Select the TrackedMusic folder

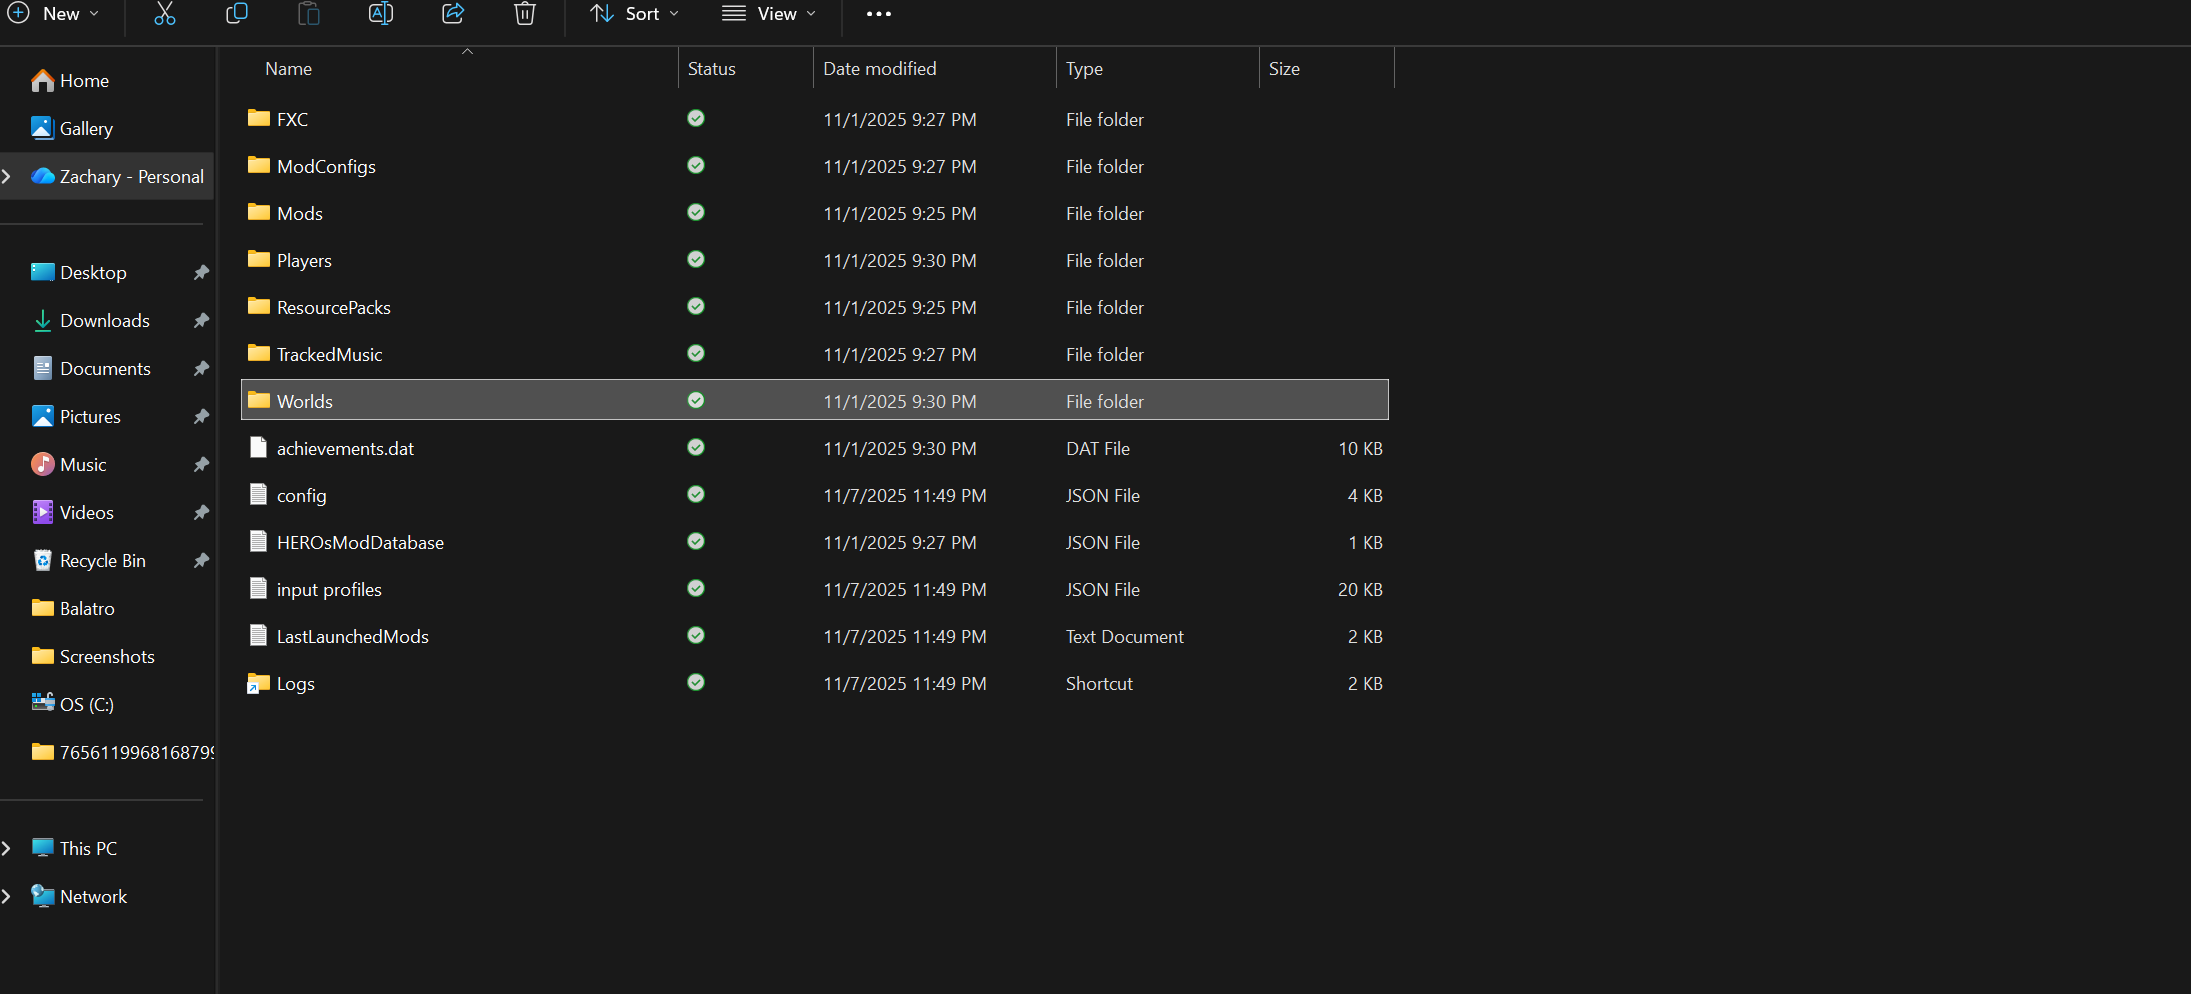pyautogui.click(x=815, y=355)
